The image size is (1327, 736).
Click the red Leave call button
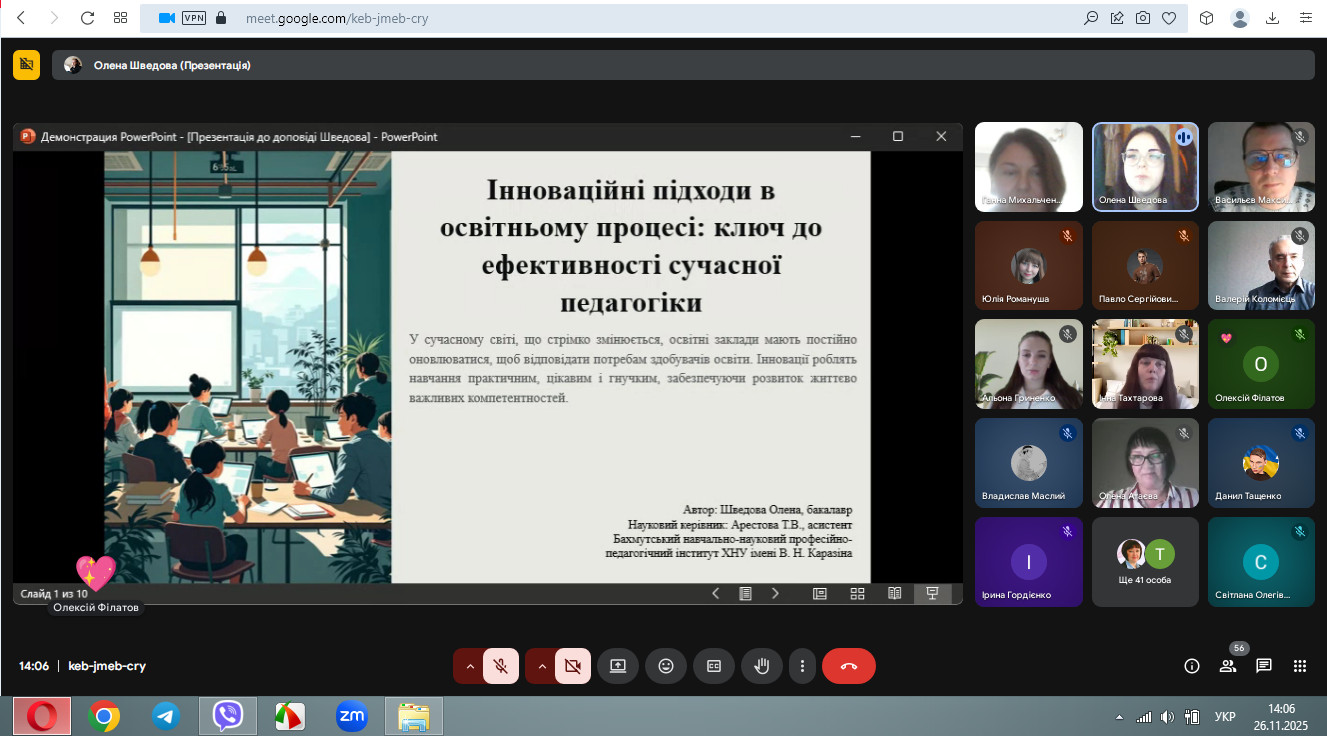tap(848, 666)
